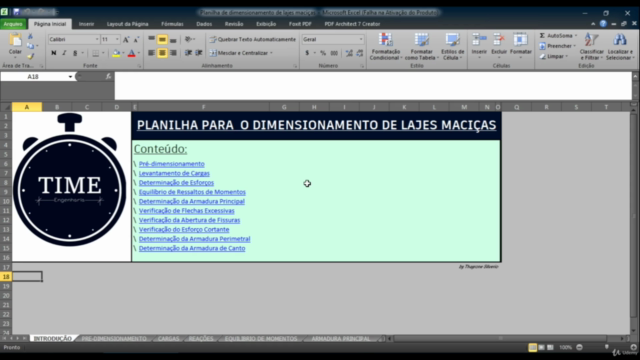The width and height of the screenshot is (640, 360).
Task: Switch to the CARGAS sheet tab
Action: 168,339
